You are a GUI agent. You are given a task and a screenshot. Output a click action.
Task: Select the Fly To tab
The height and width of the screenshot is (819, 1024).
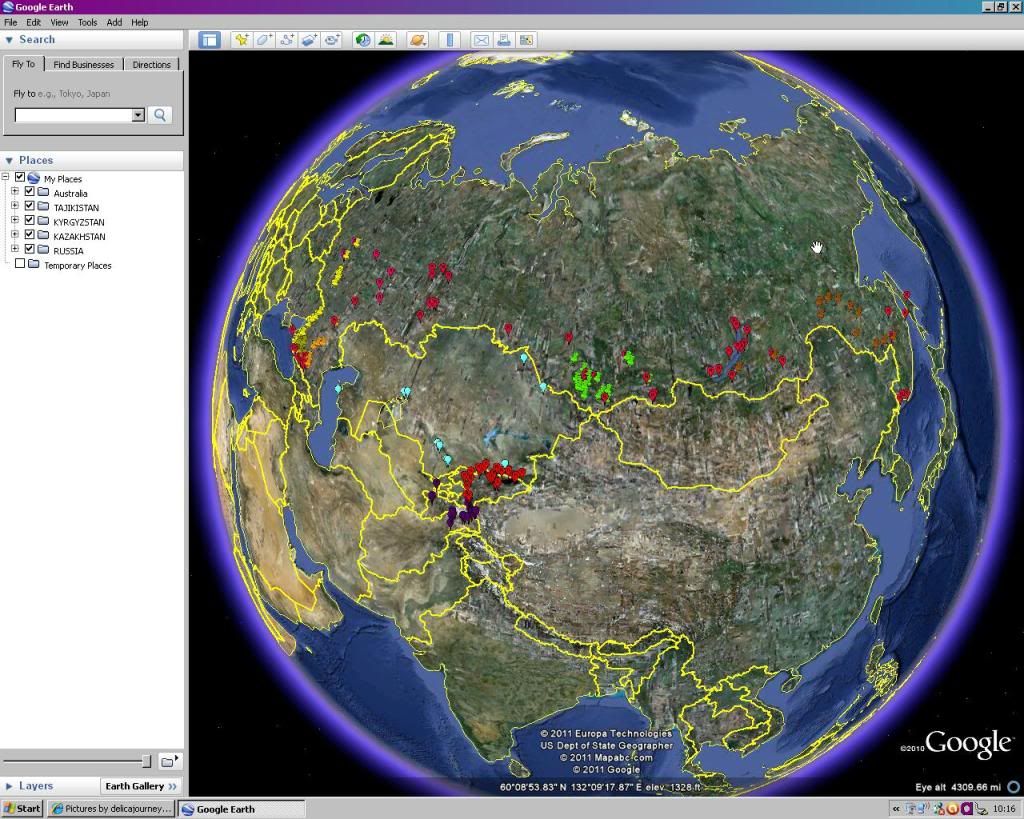24,64
